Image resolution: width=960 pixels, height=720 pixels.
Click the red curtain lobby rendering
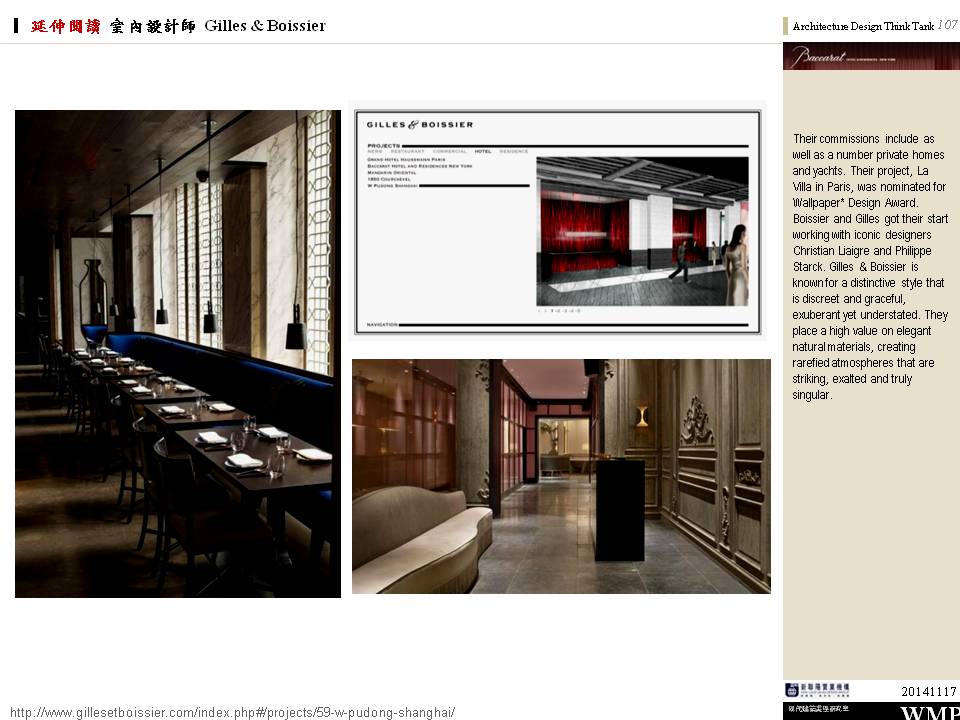641,231
